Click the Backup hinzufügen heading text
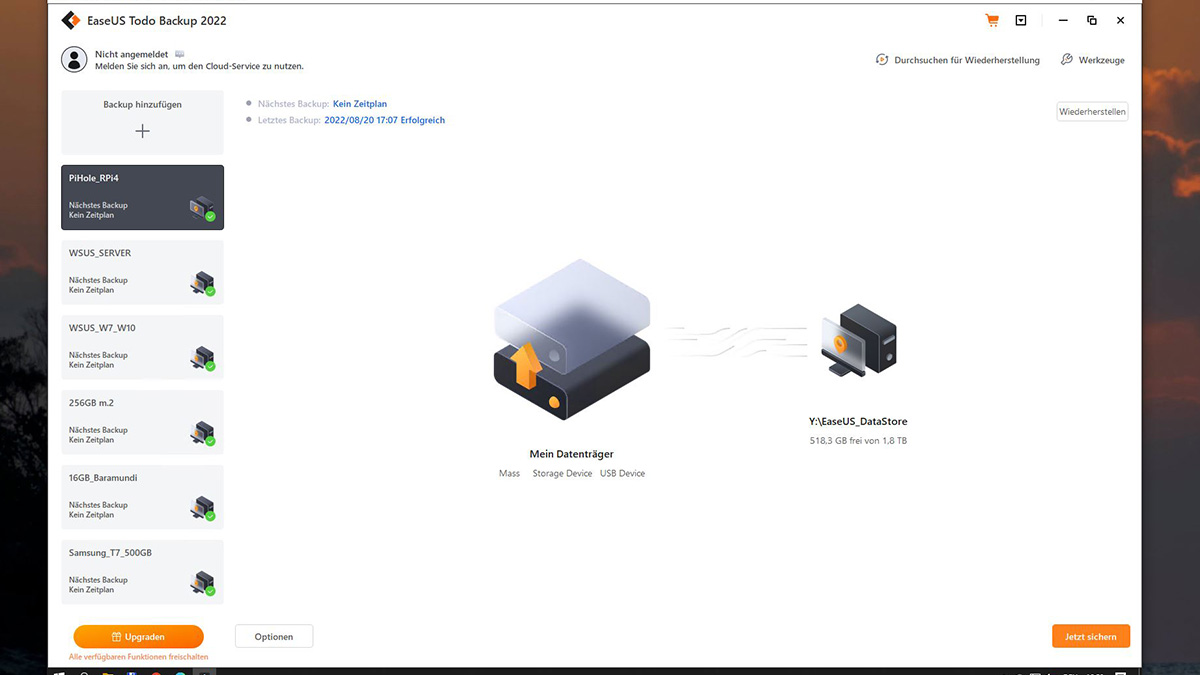The height and width of the screenshot is (675, 1200). pos(142,105)
